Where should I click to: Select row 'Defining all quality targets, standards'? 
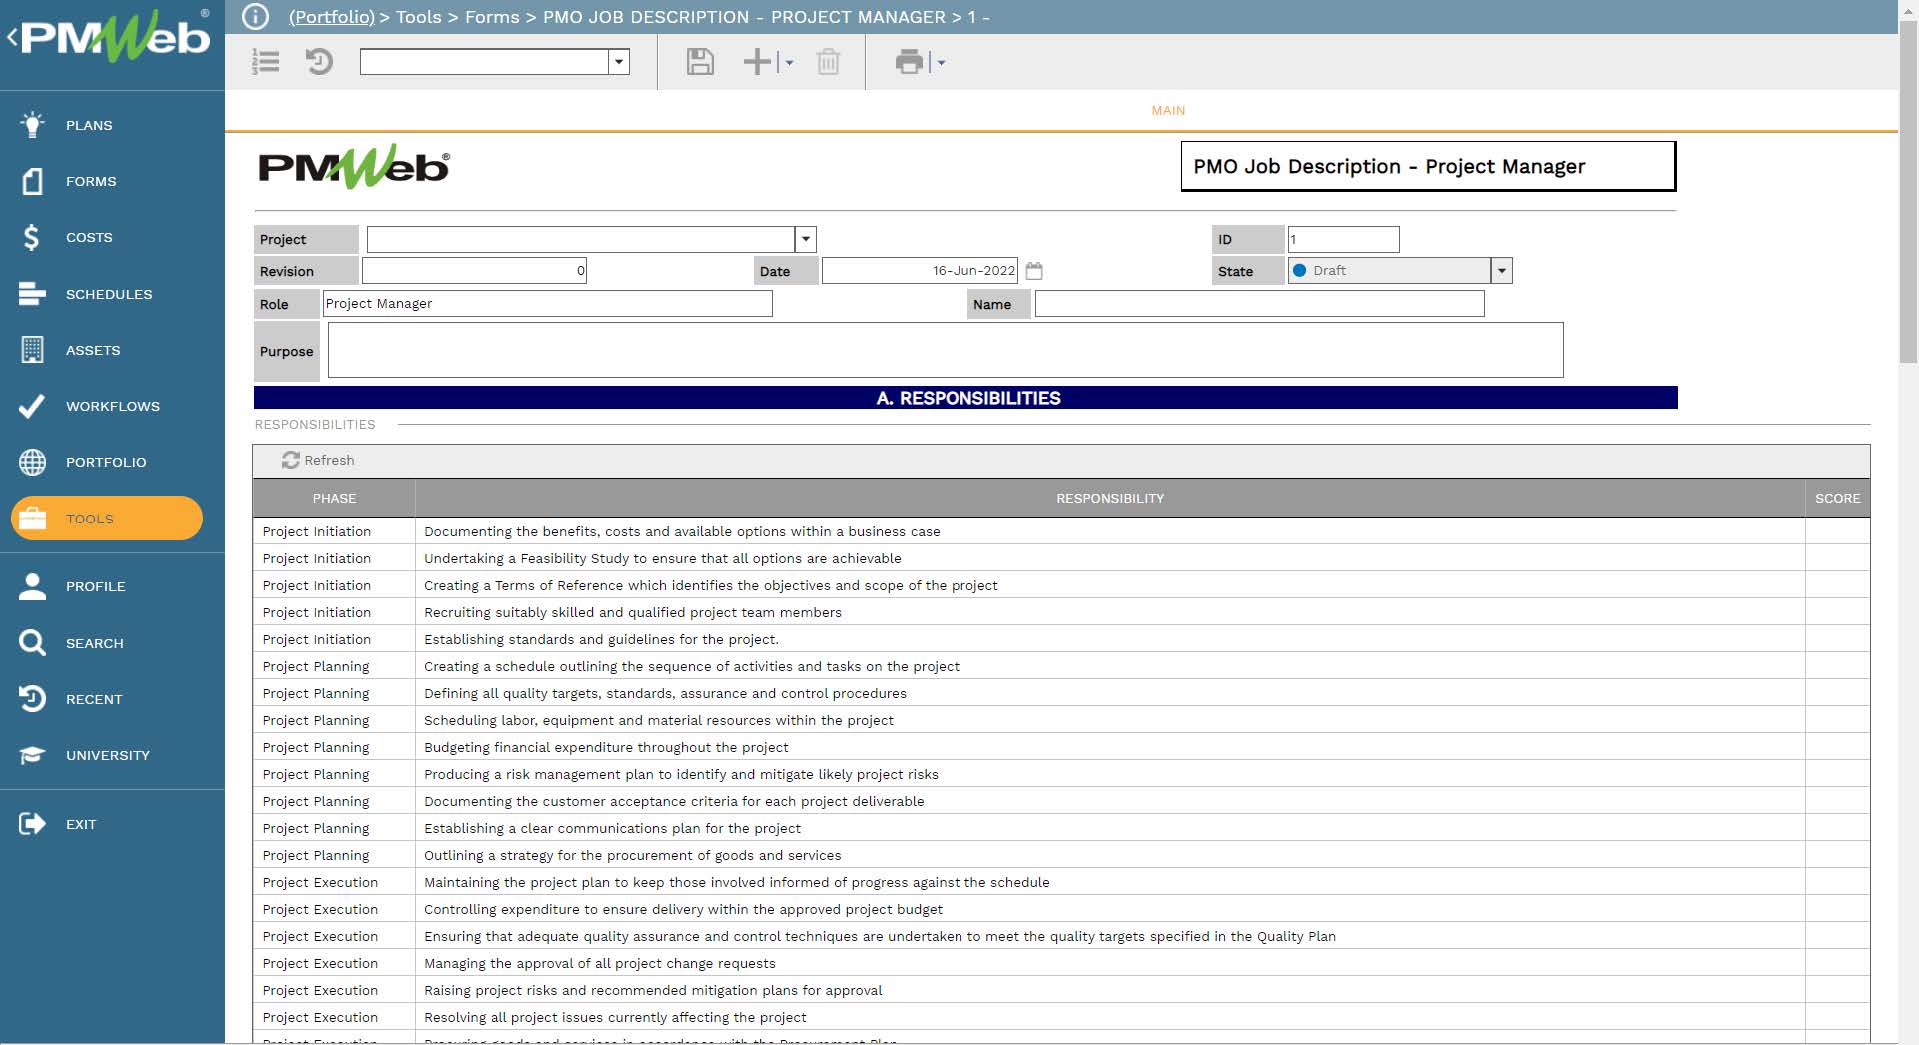[x=1061, y=693]
